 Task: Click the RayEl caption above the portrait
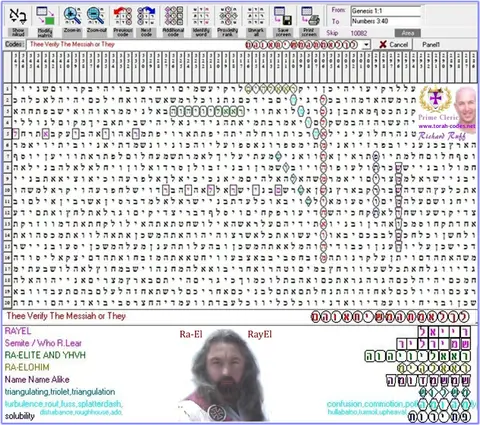pos(260,334)
